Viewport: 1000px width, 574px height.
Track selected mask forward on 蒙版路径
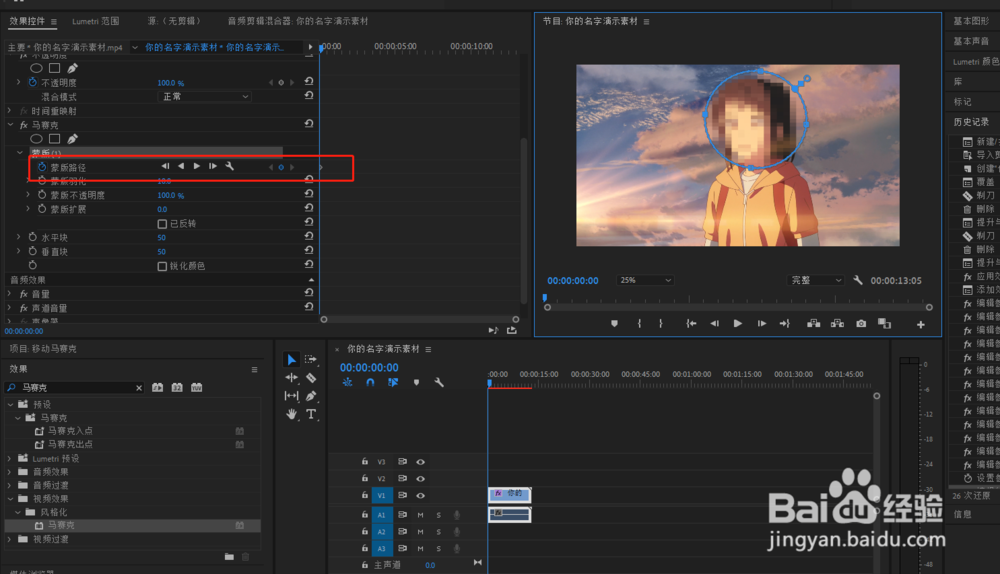pyautogui.click(x=197, y=166)
